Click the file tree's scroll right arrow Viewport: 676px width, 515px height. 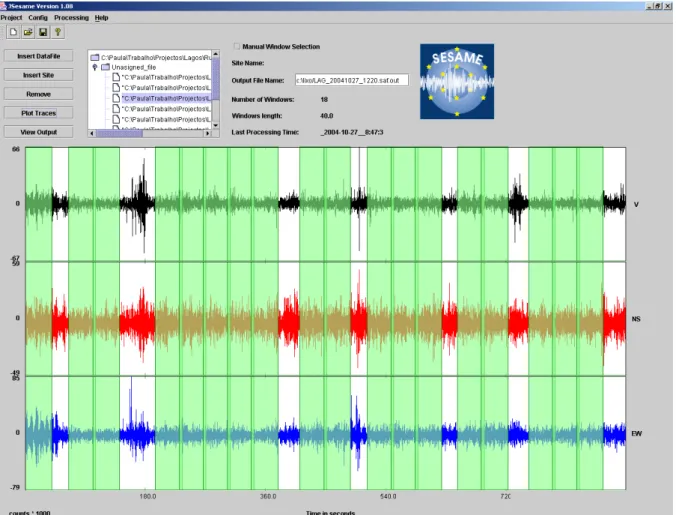tap(208, 134)
